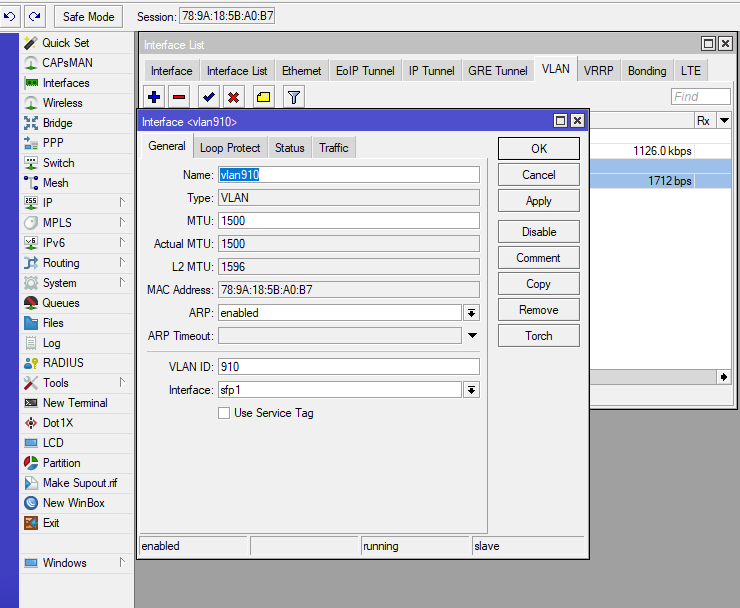The image size is (740, 608).
Task: Click the Torch button
Action: tap(538, 336)
